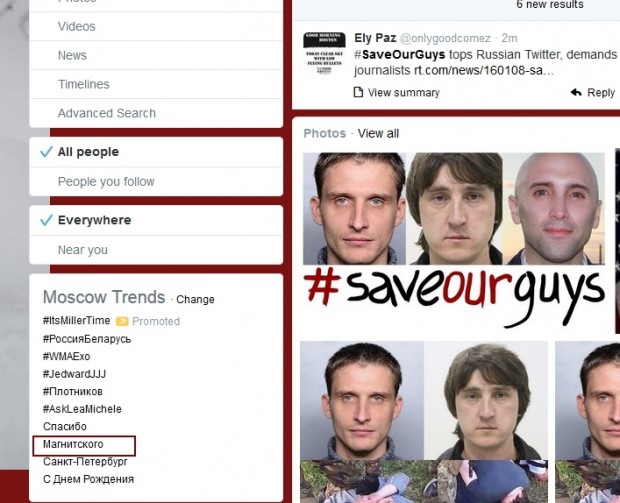Open the @onlygoodcomez handle link

[445, 38]
